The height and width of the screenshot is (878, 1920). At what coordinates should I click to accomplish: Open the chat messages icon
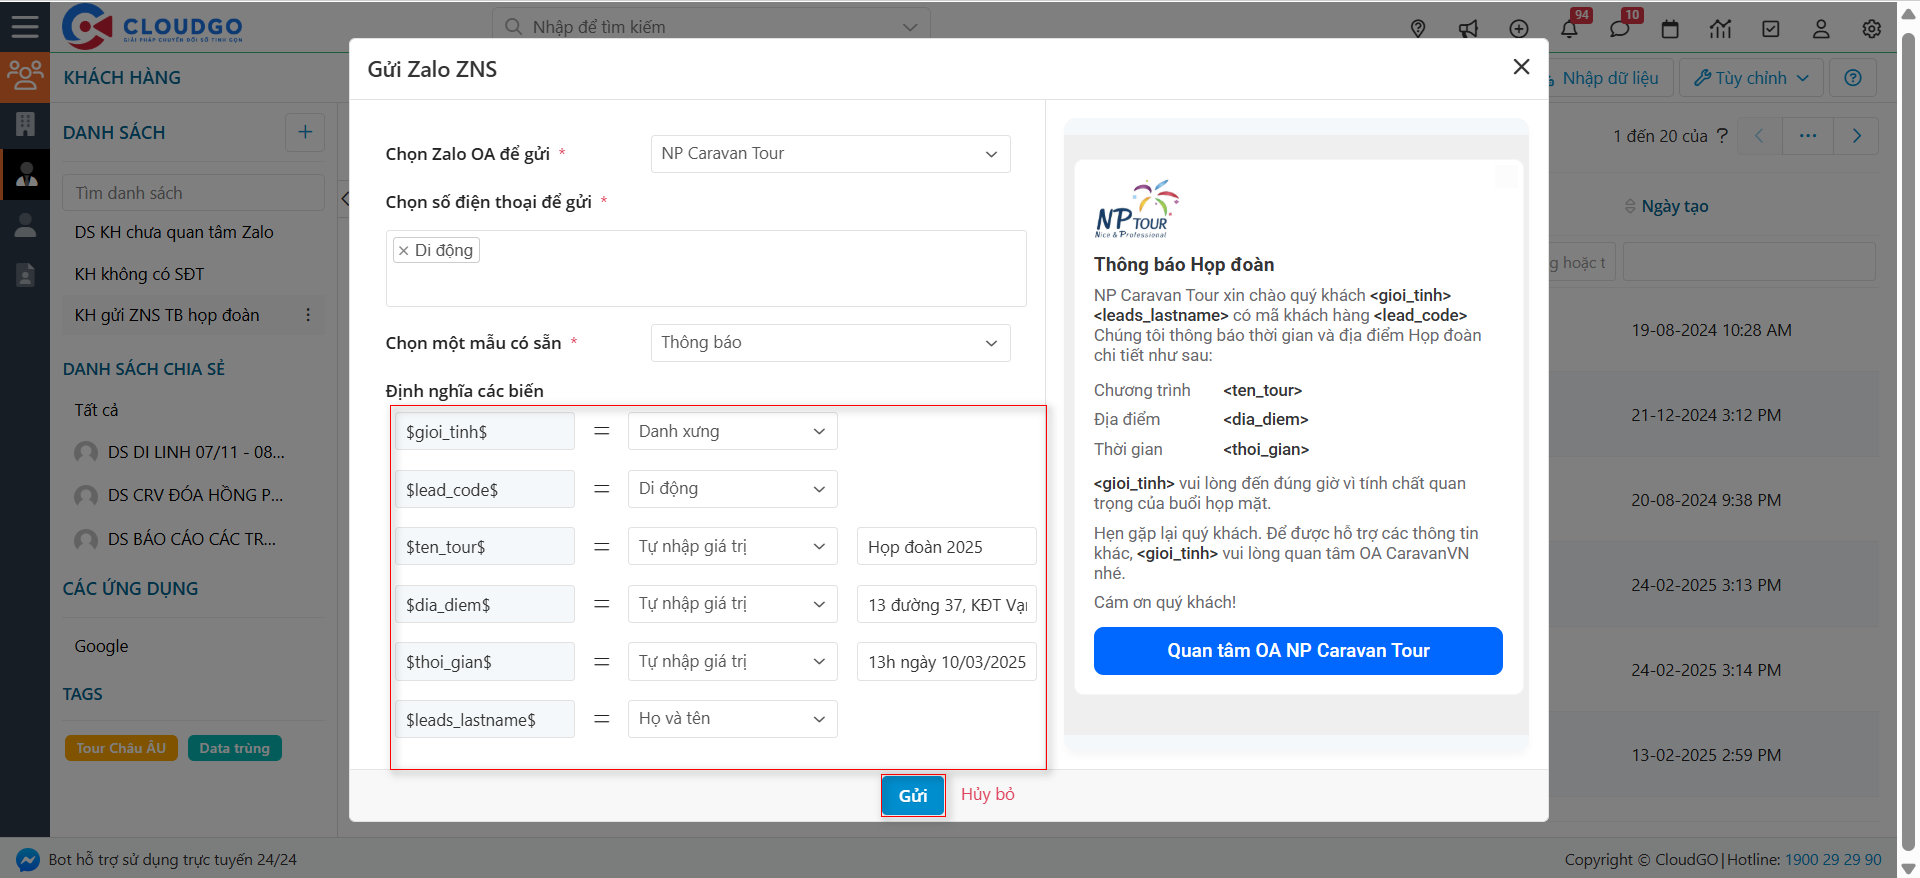[1620, 29]
